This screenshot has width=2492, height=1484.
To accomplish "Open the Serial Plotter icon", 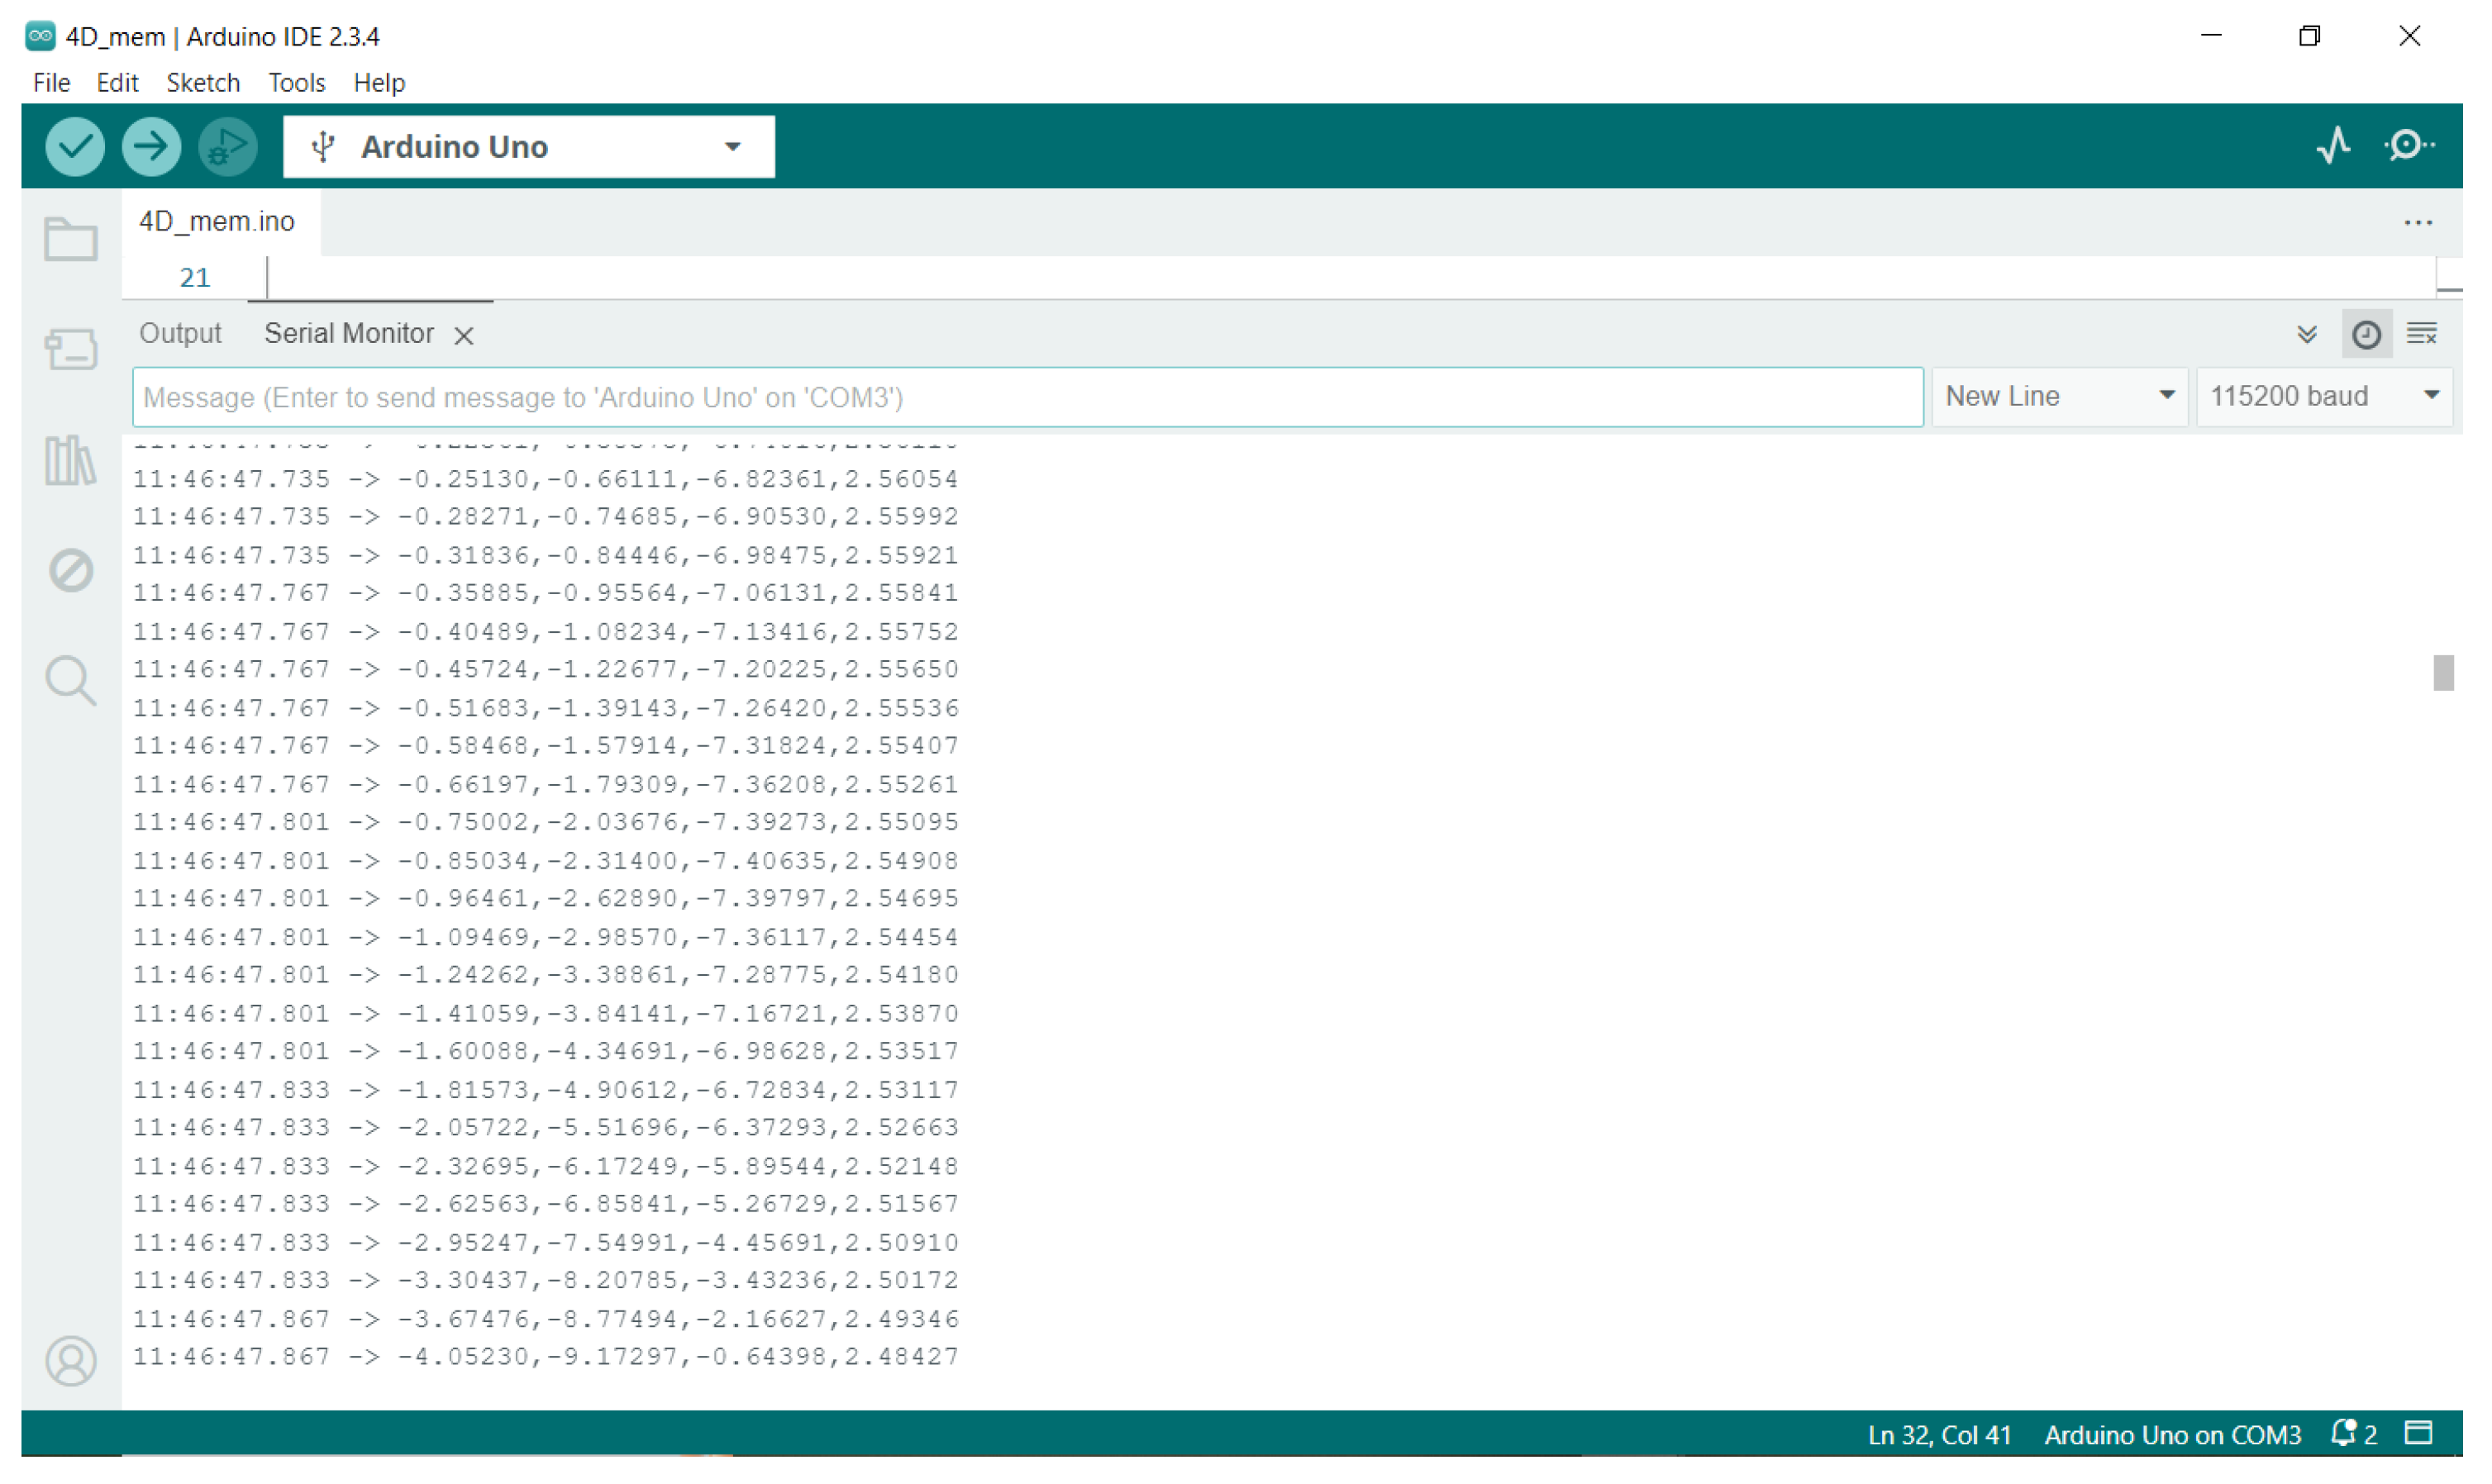I will tap(2335, 146).
